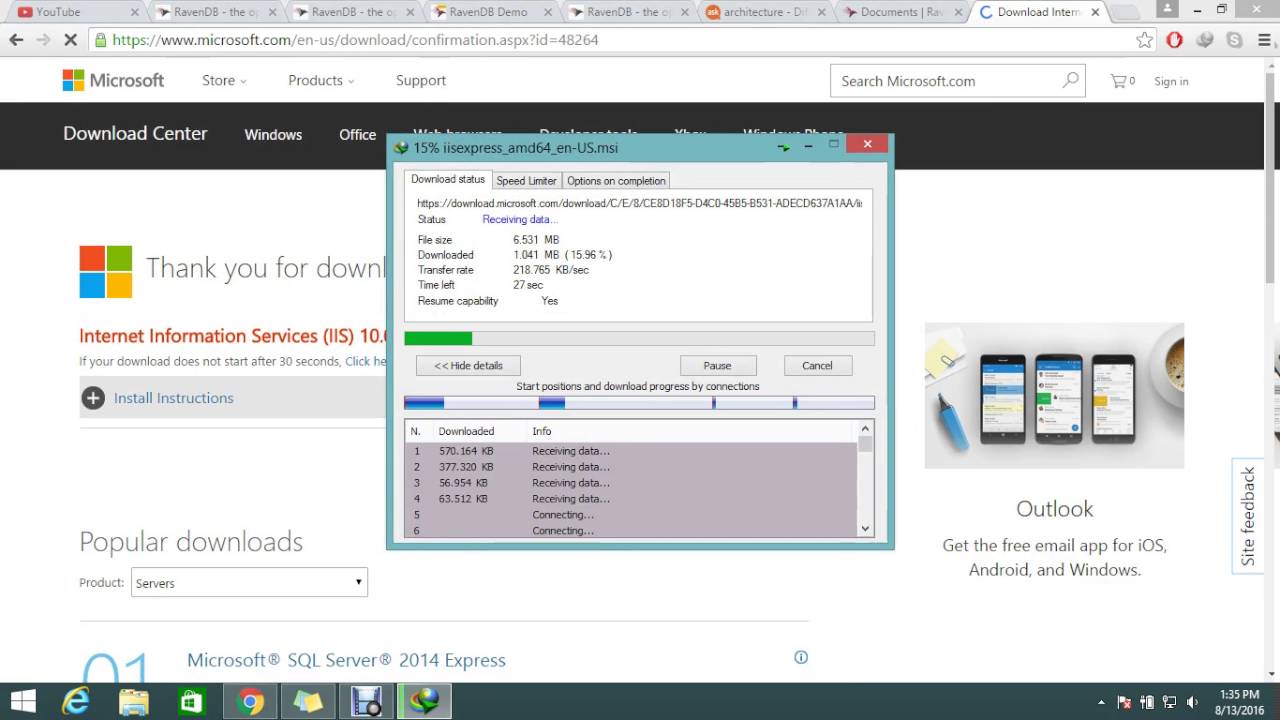Expand the Products menu dropdown

321,80
